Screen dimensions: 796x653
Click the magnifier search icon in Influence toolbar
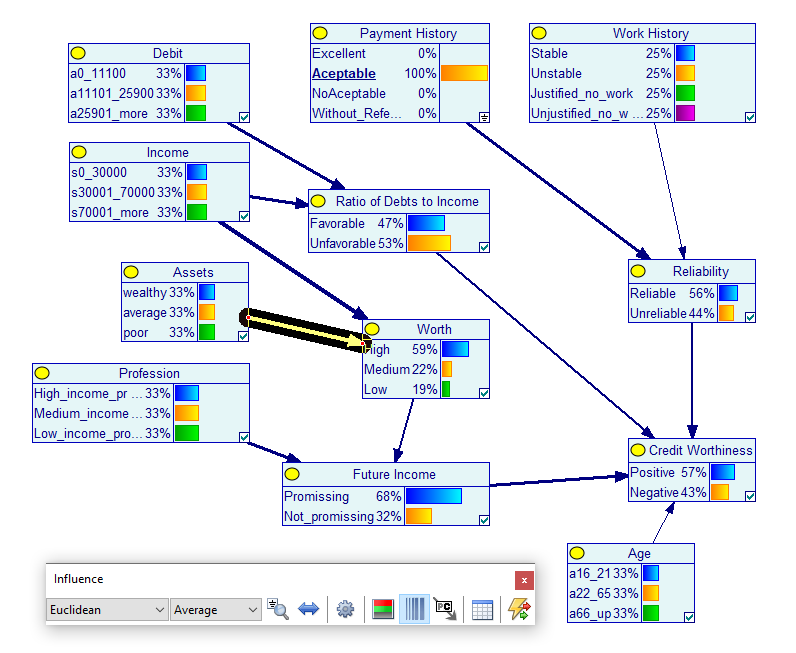tap(278, 609)
